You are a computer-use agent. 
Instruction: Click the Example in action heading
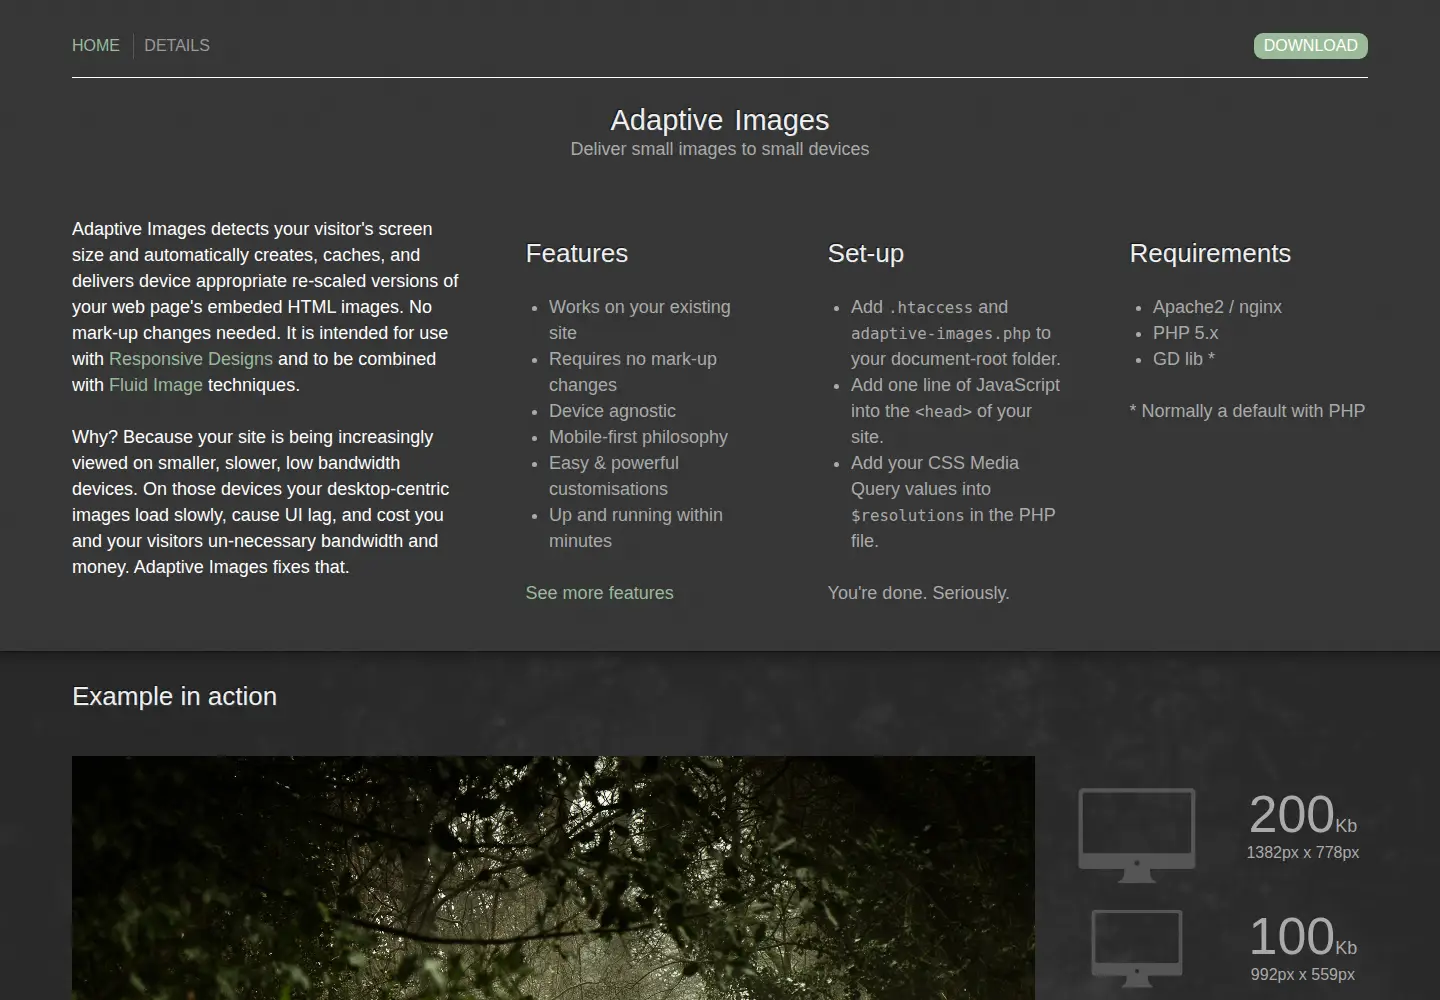(x=175, y=696)
